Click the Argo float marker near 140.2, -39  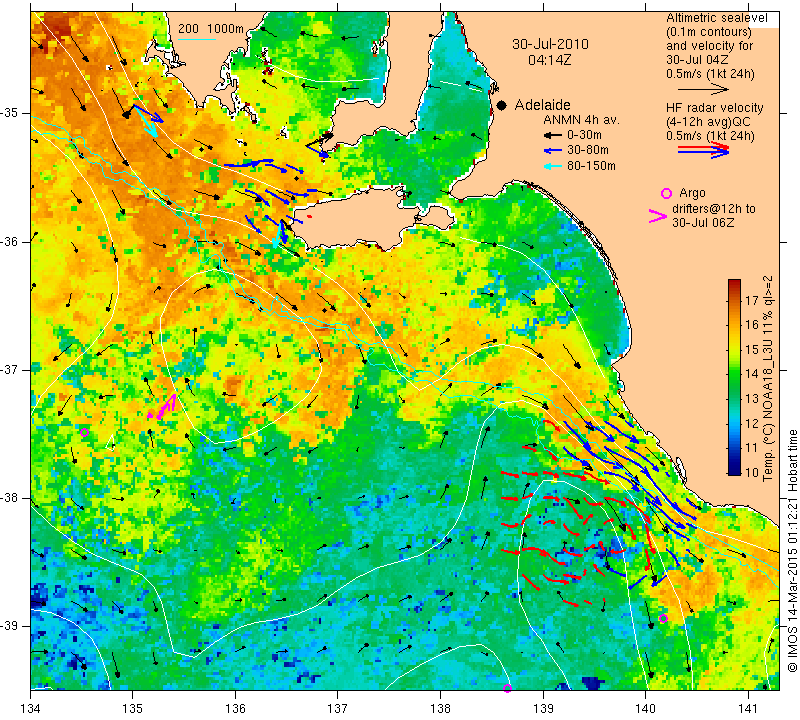pos(663,618)
